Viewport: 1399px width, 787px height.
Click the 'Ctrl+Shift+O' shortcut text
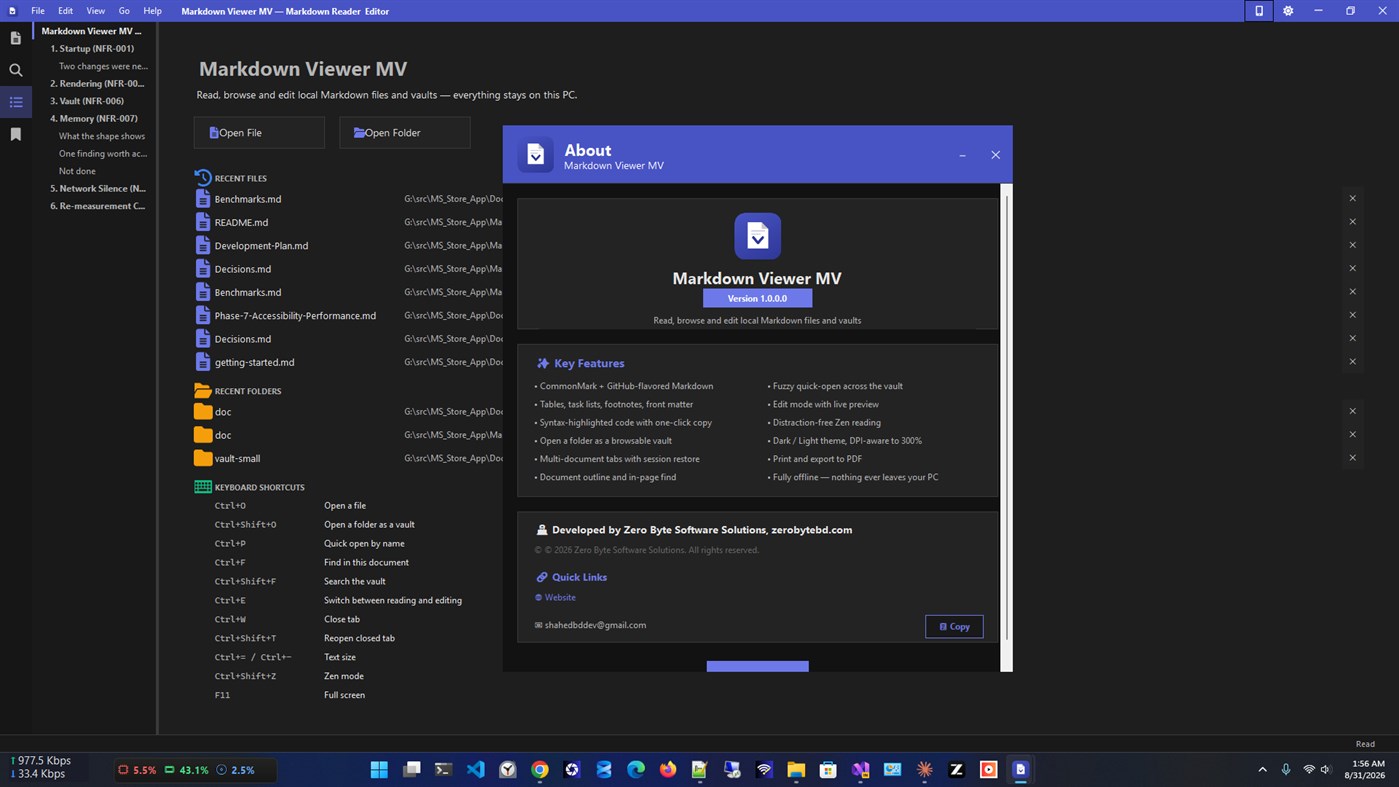[245, 524]
